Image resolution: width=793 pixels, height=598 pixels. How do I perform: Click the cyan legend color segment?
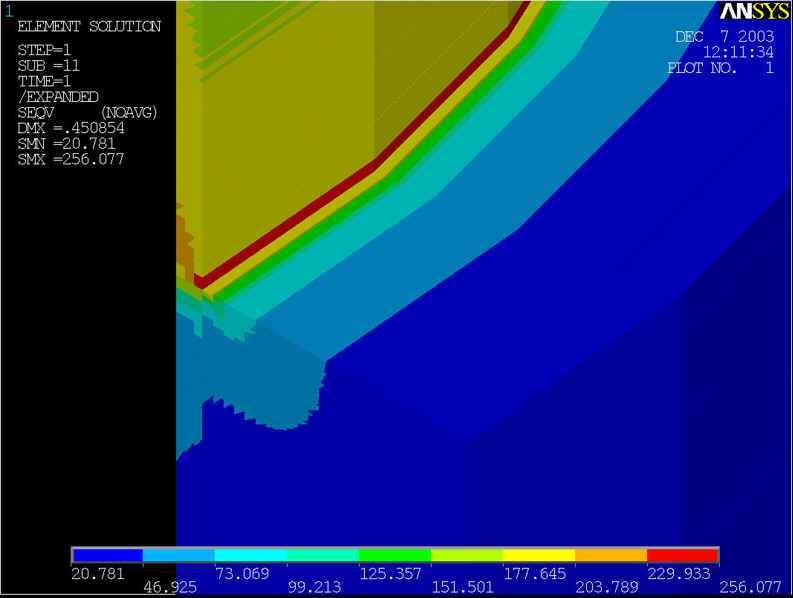251,554
